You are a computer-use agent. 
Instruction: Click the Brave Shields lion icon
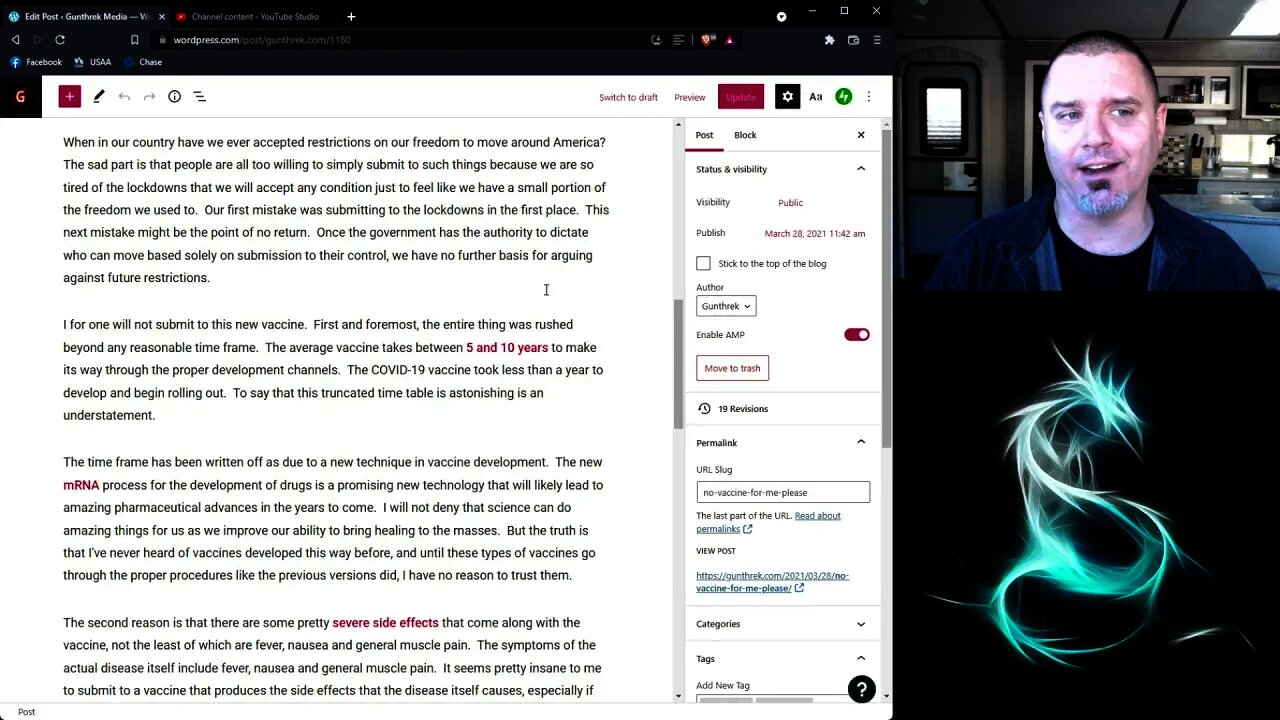click(x=707, y=40)
